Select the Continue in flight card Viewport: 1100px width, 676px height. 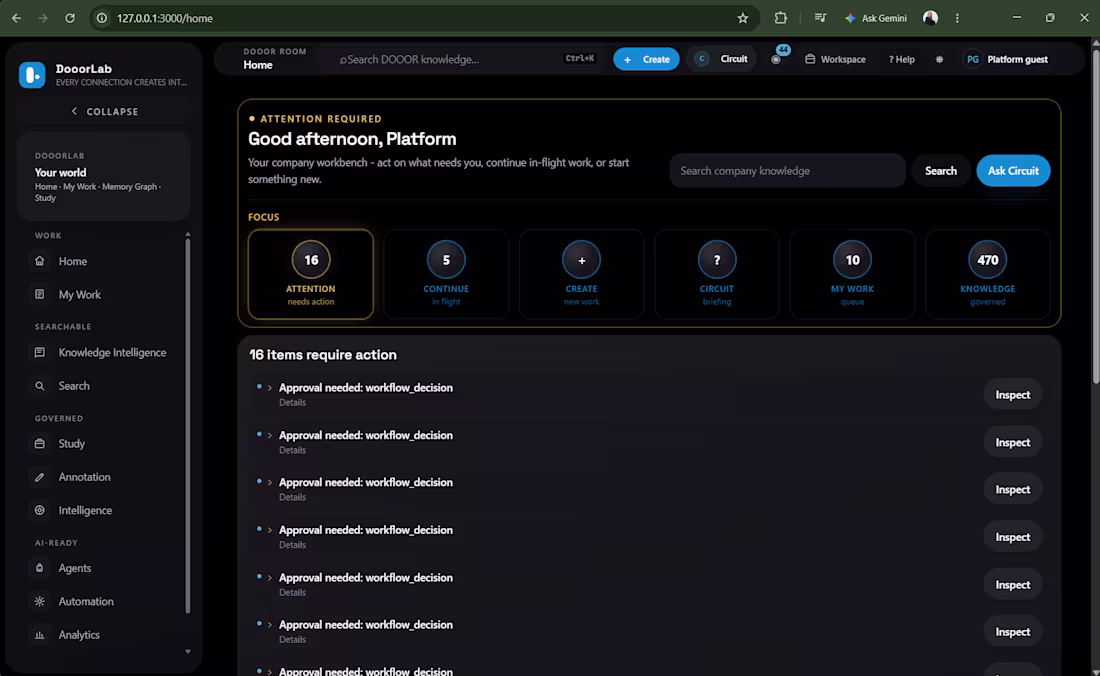click(446, 274)
